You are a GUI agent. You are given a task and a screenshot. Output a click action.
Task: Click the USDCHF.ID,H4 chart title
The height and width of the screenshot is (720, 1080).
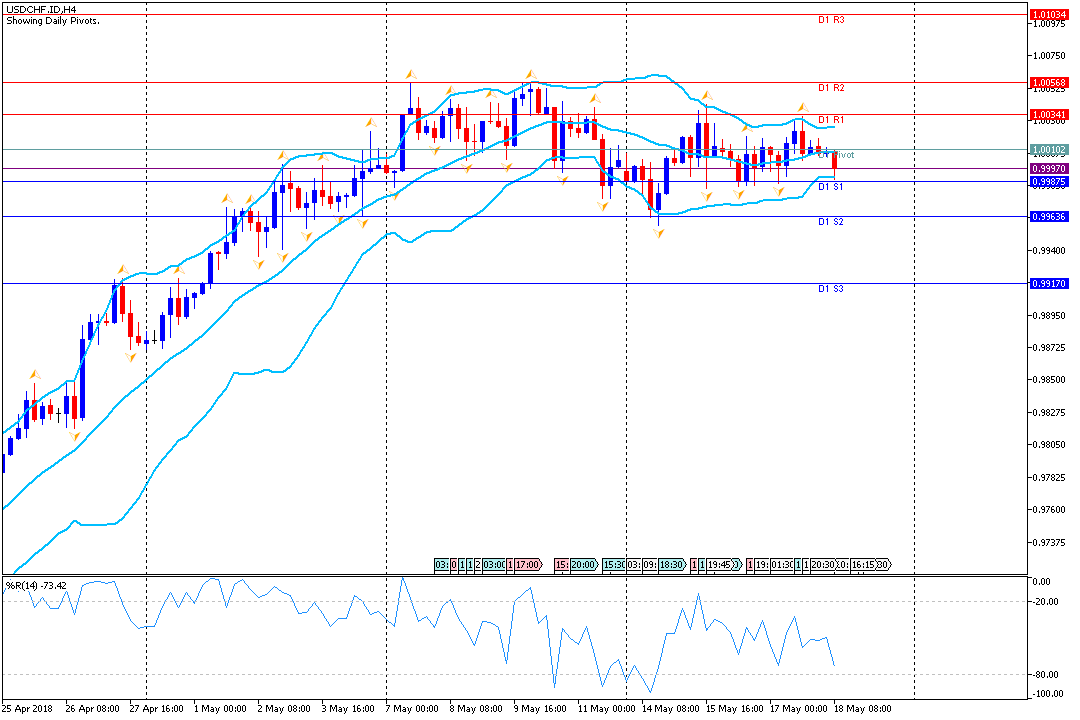42,8
